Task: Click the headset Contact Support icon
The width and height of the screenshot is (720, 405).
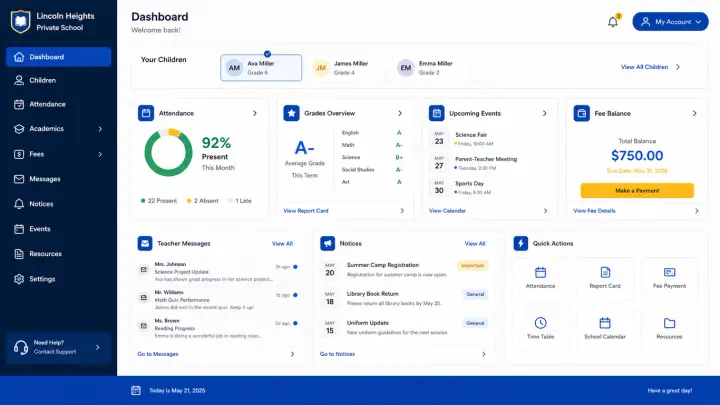Action: tap(21, 348)
